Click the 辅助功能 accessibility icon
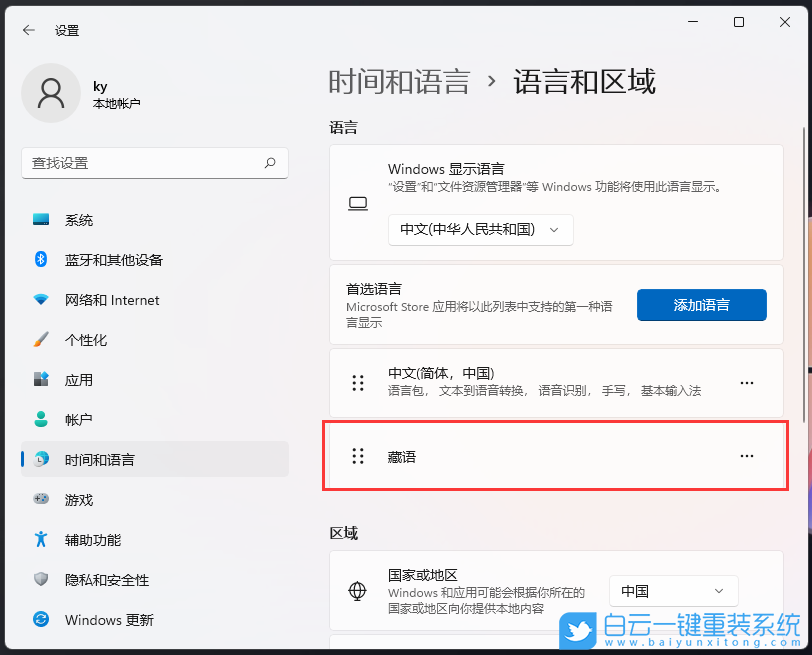This screenshot has width=812, height=655. tap(41, 540)
